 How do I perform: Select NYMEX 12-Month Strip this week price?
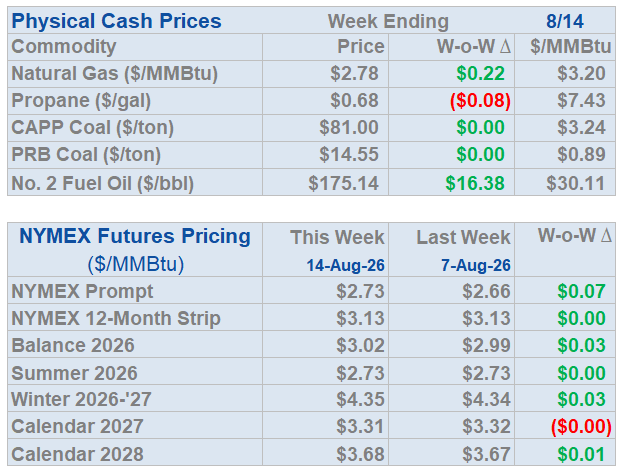[360, 319]
